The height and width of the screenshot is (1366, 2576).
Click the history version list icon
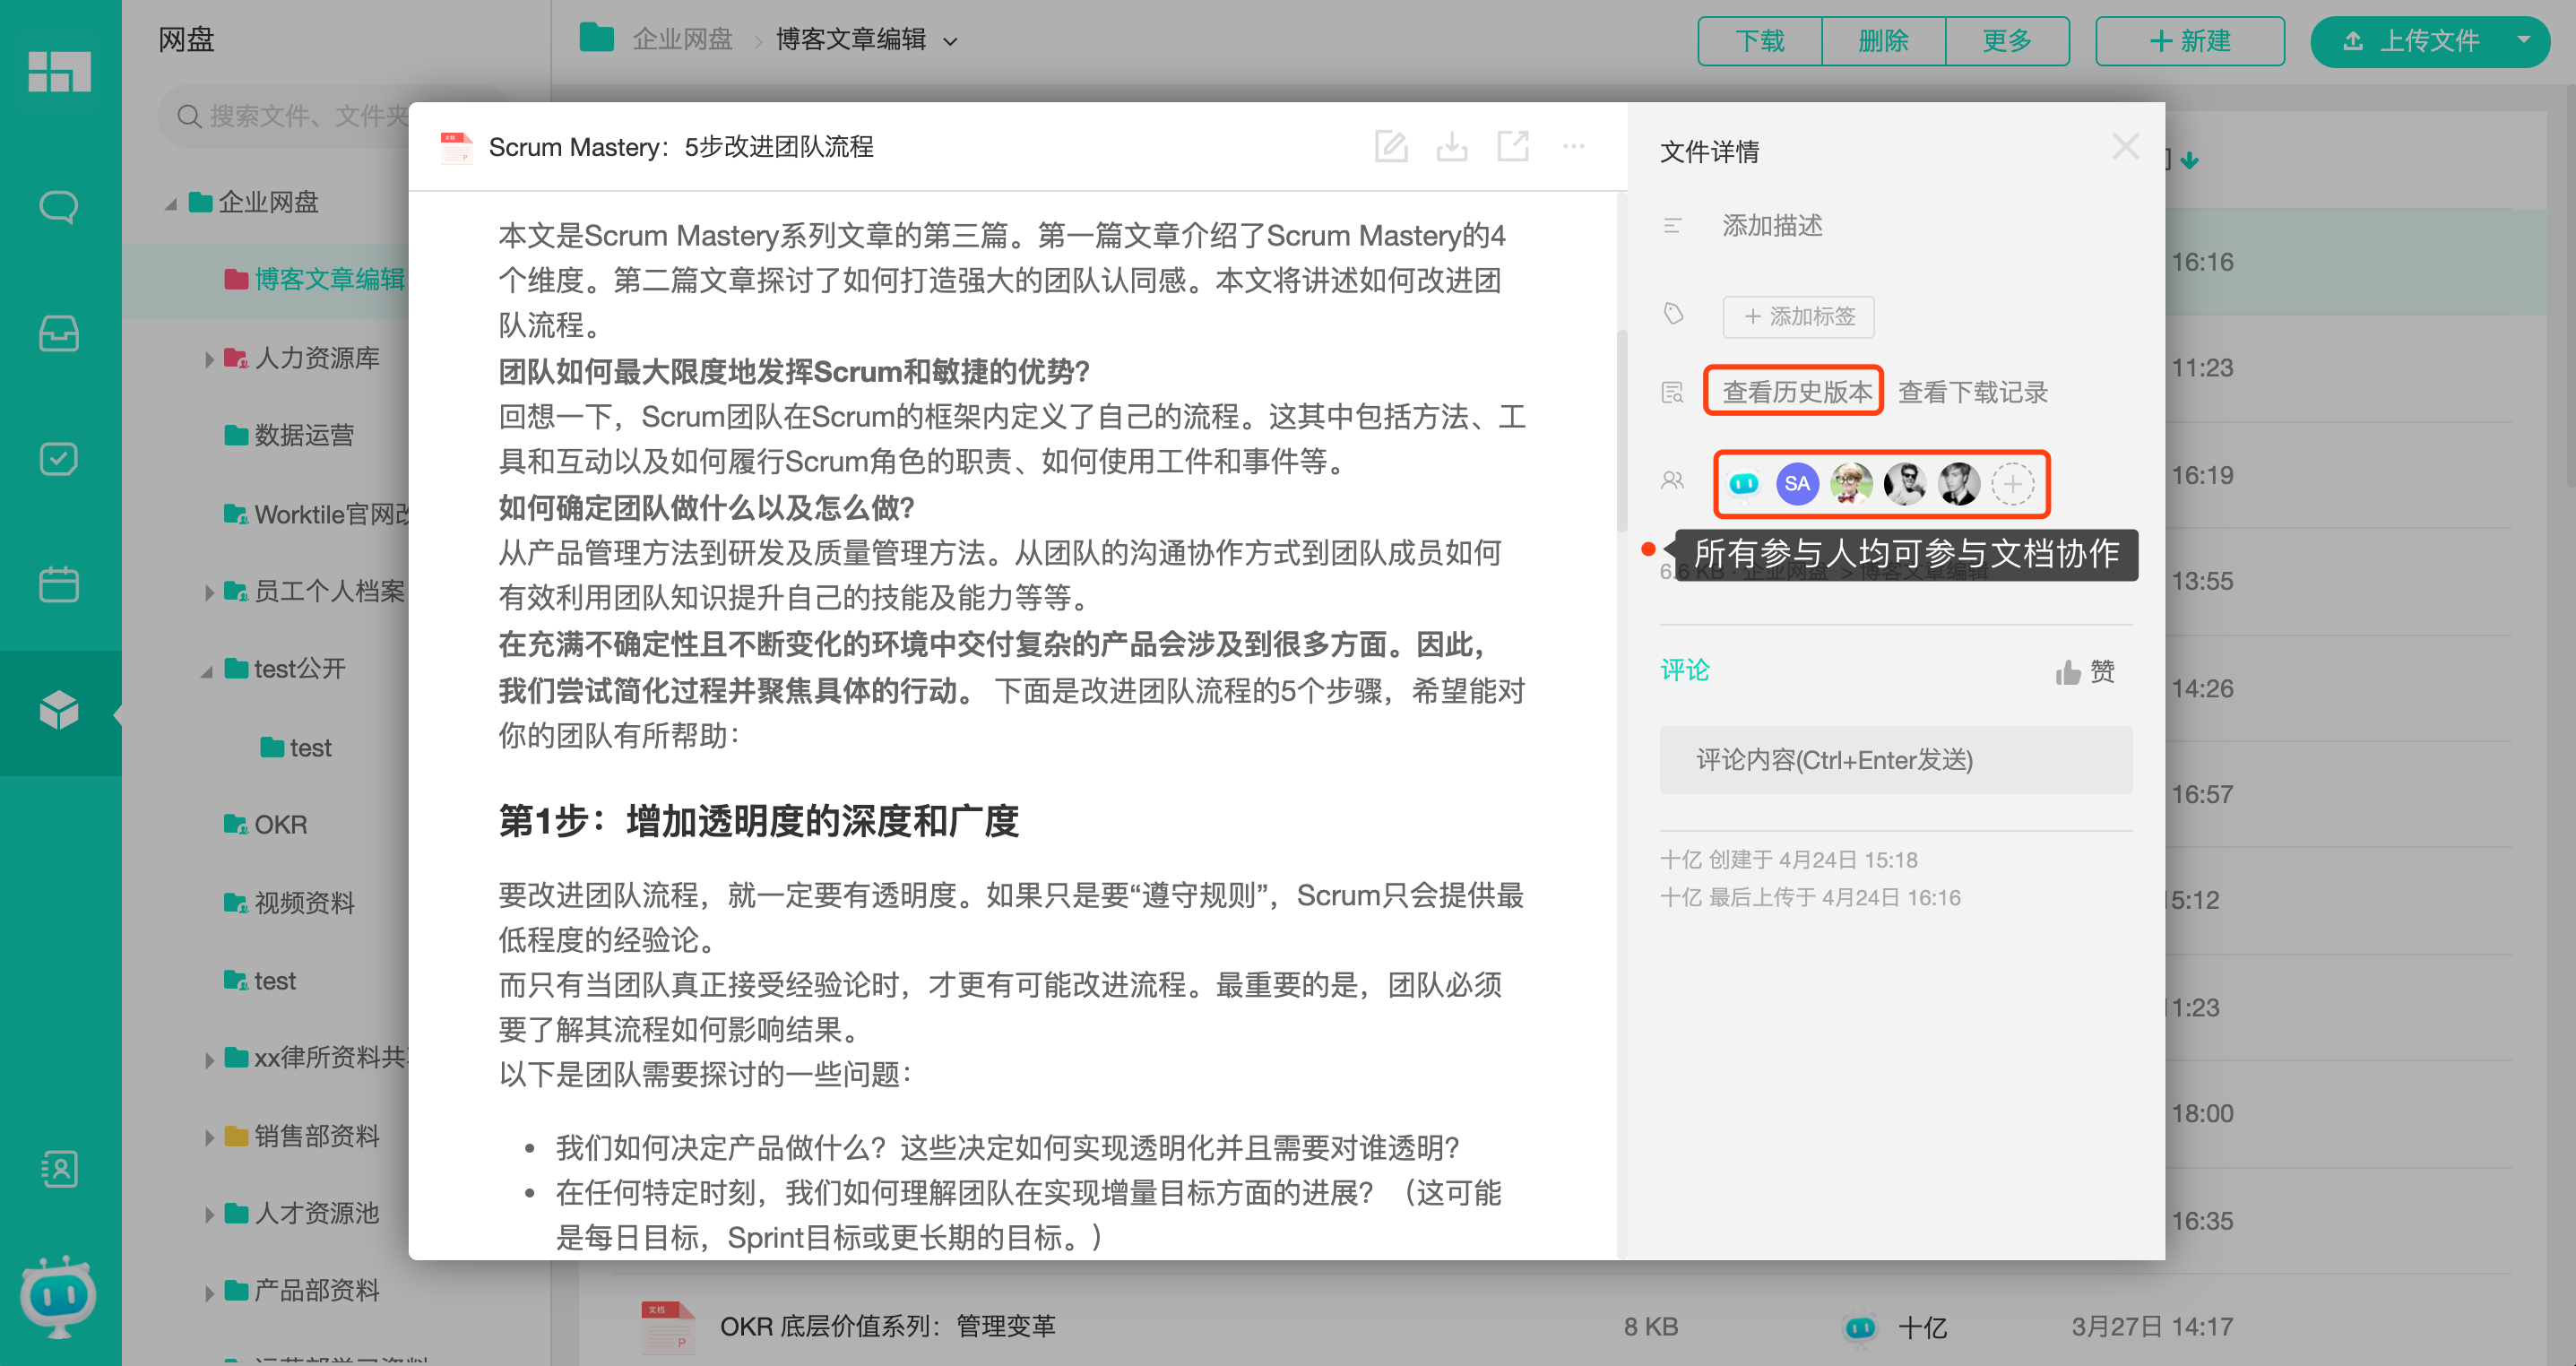click(1673, 392)
